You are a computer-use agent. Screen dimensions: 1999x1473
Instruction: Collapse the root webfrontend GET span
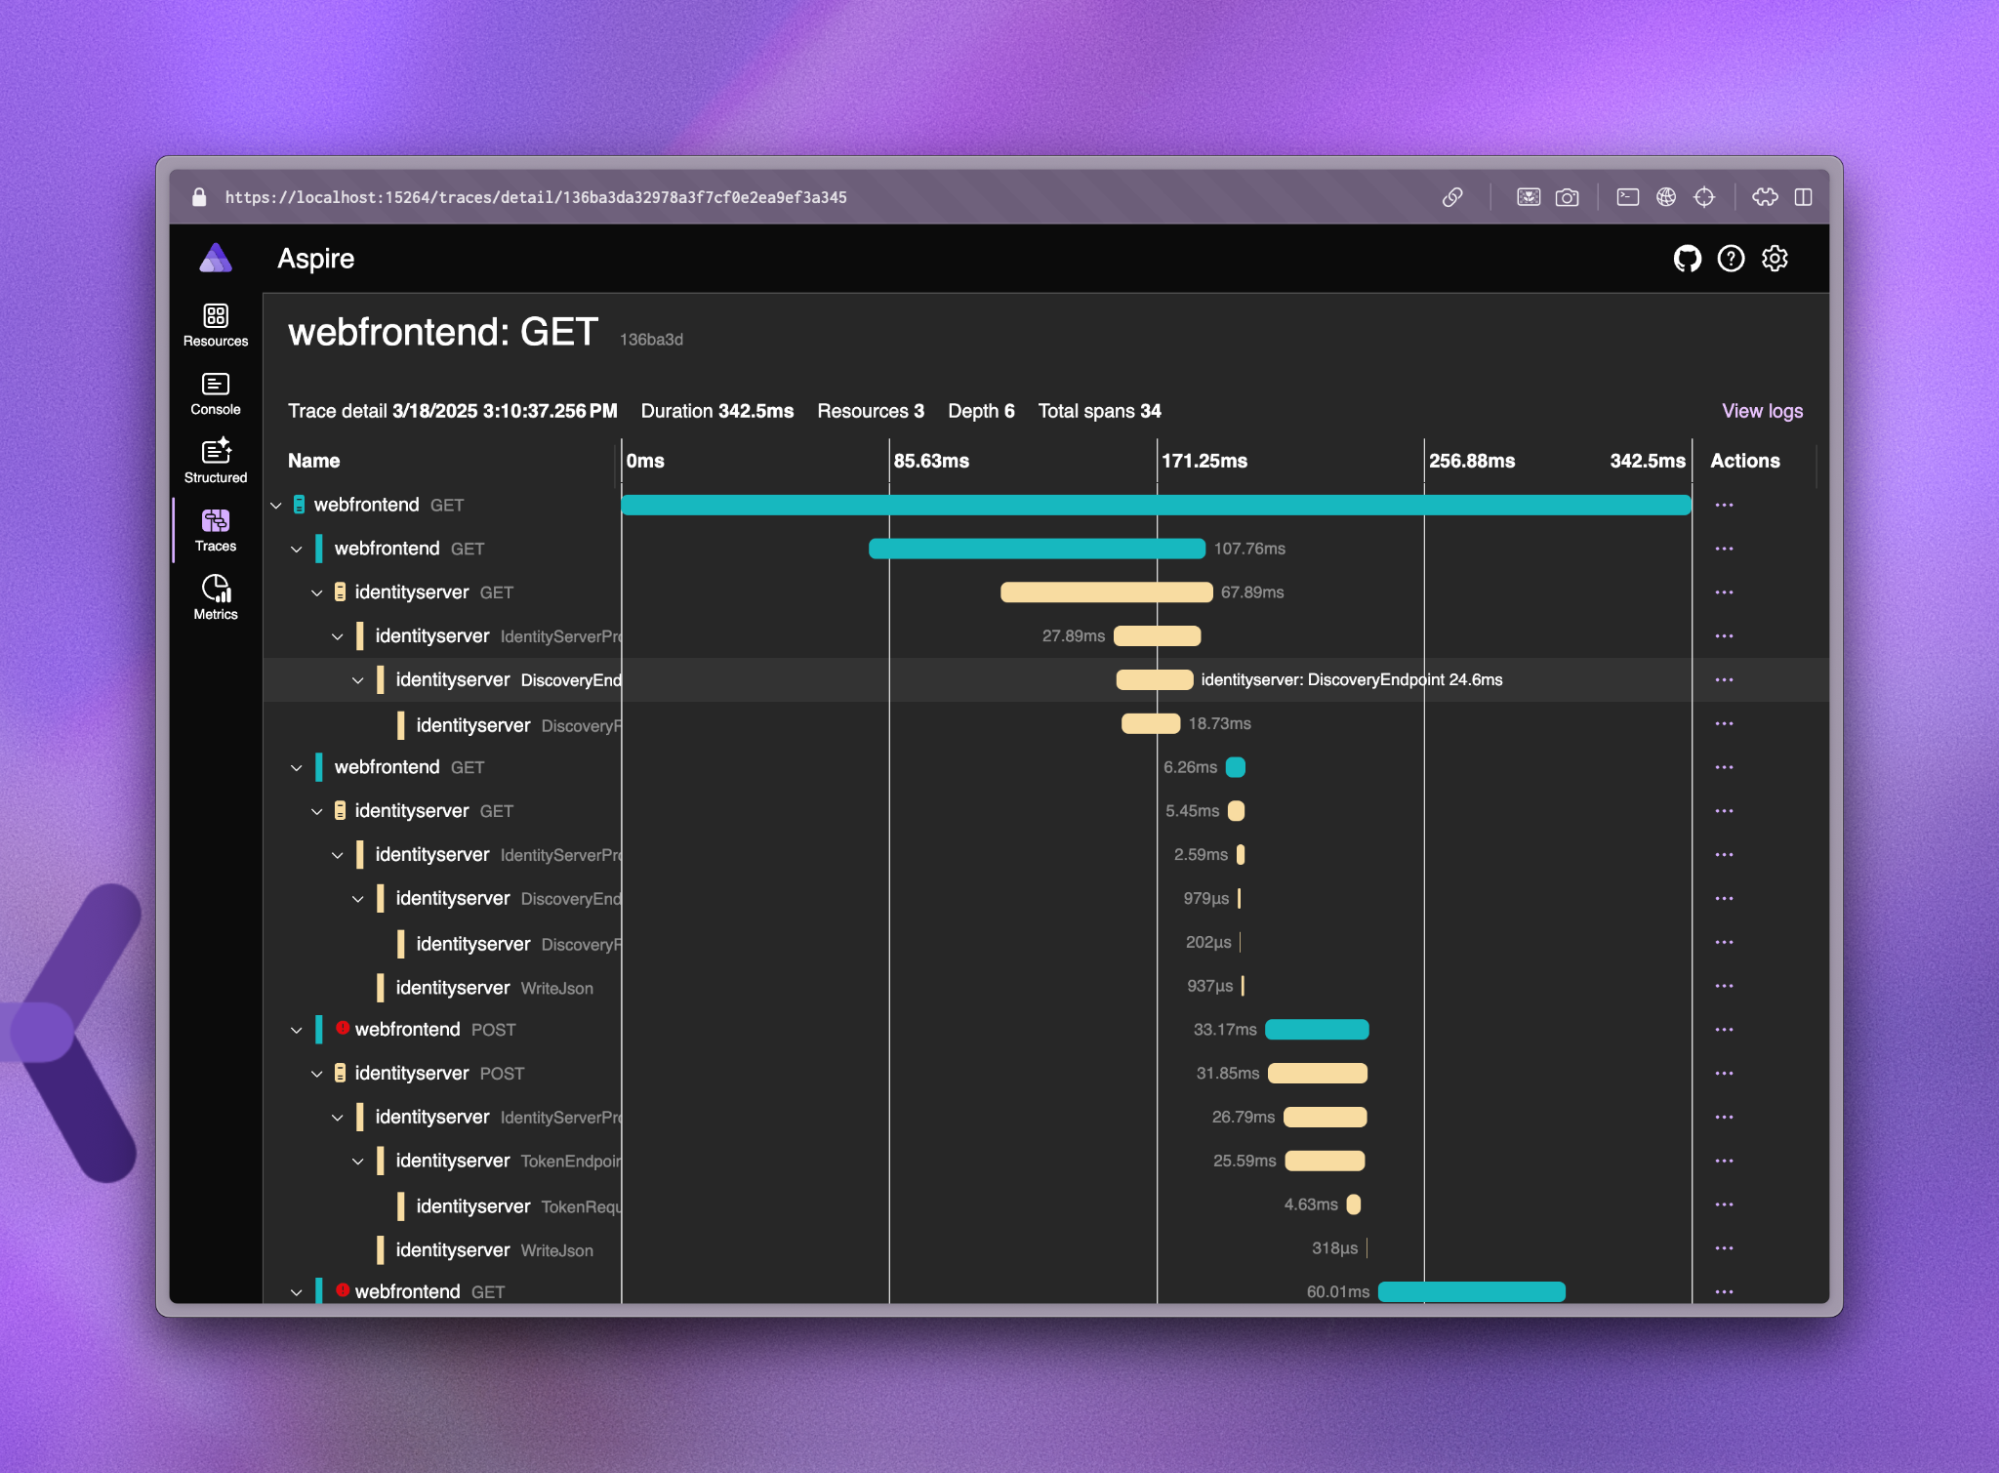point(276,506)
